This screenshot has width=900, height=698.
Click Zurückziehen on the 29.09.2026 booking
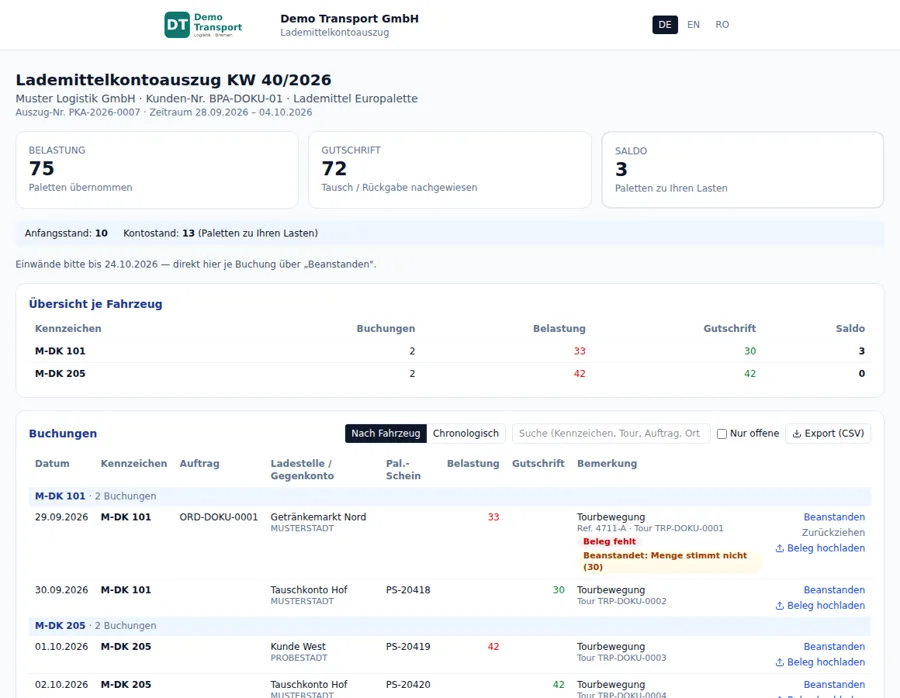coord(833,533)
